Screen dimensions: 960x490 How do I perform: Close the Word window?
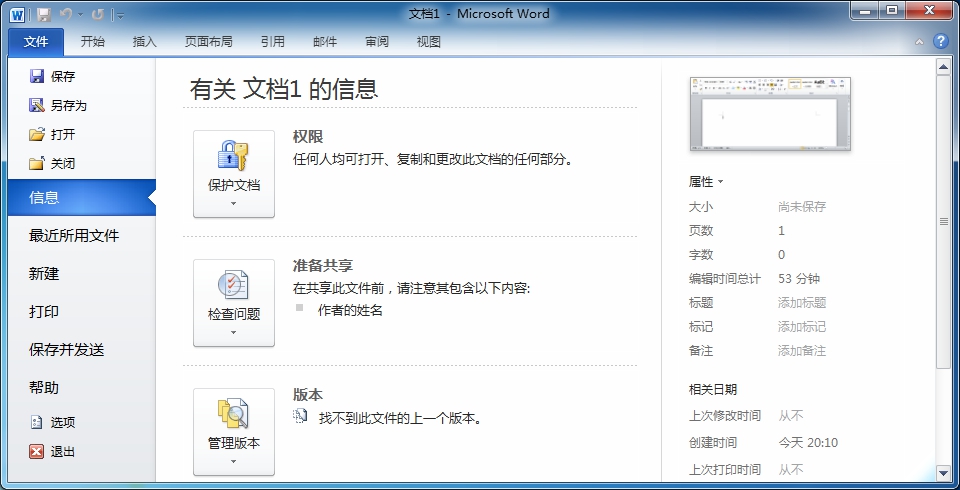coord(930,9)
